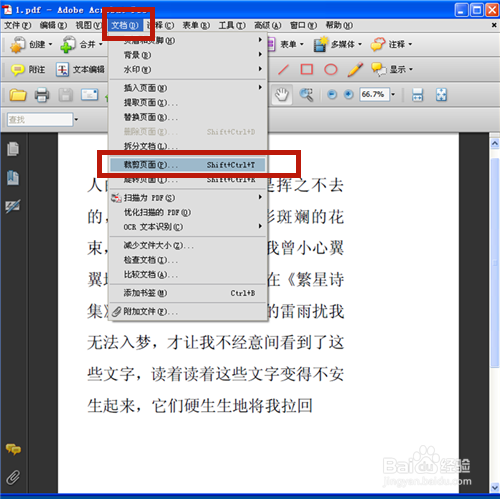Open the Forms (表单) menu in menu bar
Screen dimensions: 500x499
pyautogui.click(x=196, y=25)
